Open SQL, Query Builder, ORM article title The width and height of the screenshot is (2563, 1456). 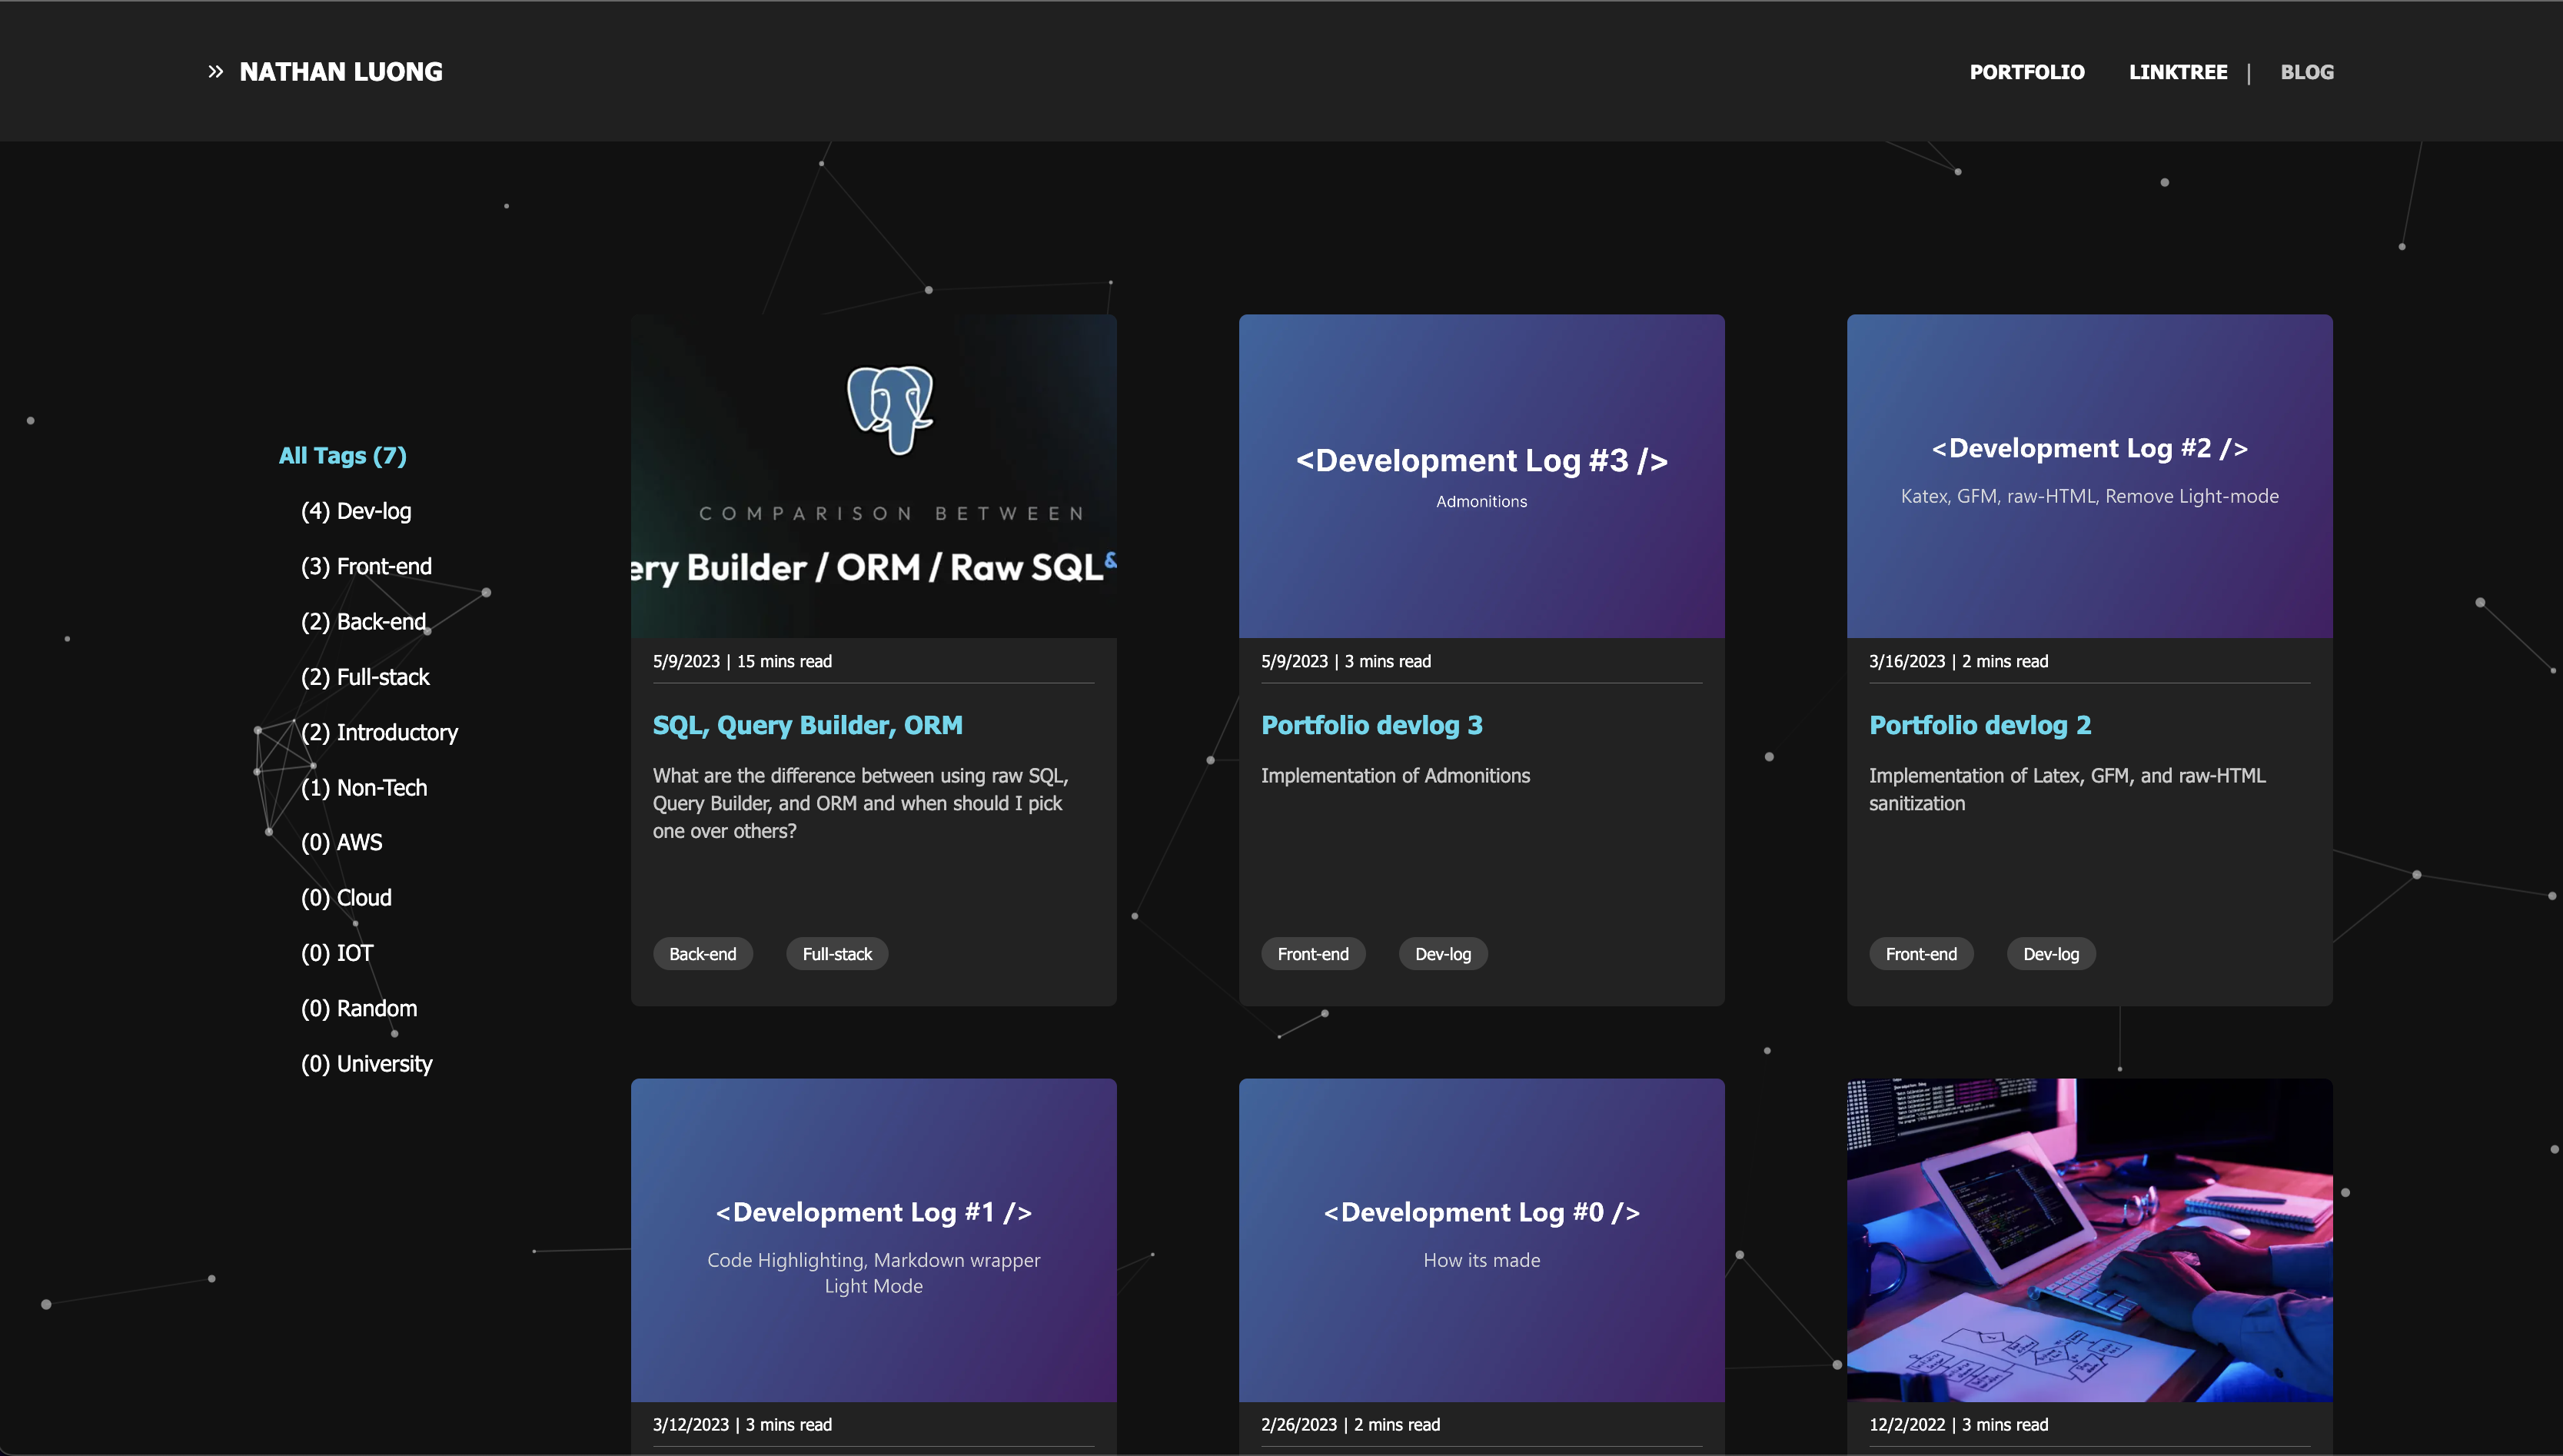[807, 725]
